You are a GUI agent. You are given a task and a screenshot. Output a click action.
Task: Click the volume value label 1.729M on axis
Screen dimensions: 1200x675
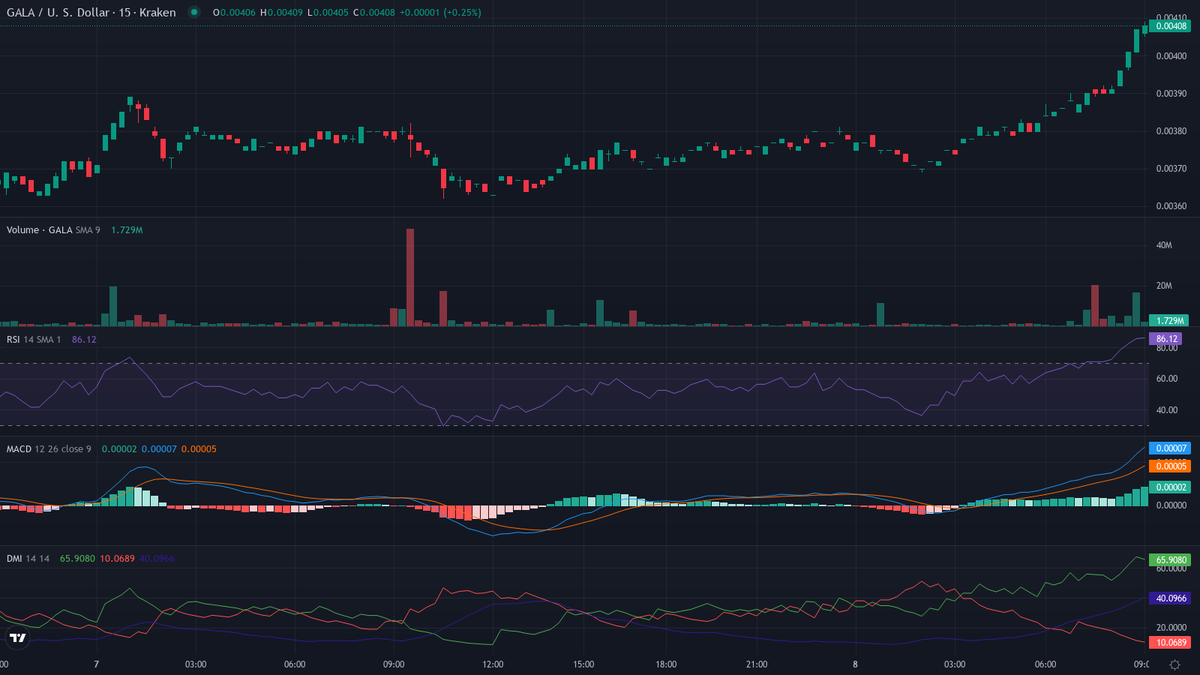(x=1171, y=320)
